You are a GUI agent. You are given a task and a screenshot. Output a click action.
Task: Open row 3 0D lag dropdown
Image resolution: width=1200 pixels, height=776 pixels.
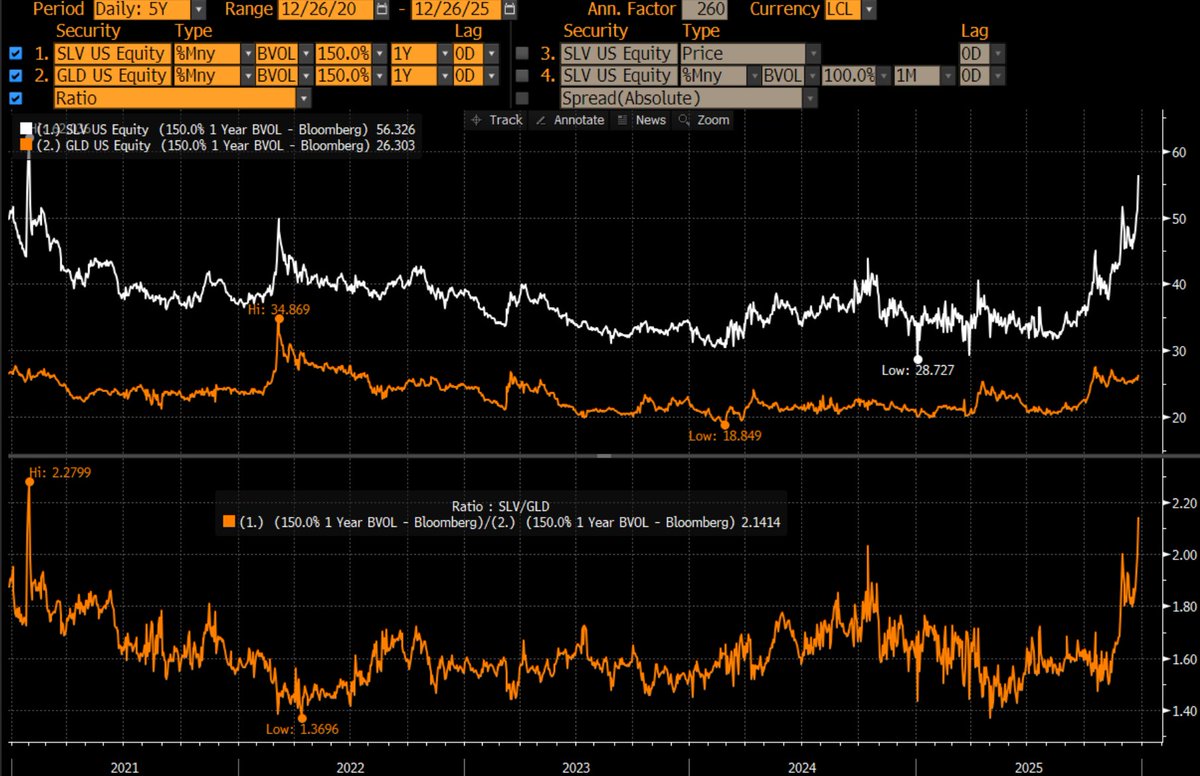pos(998,54)
